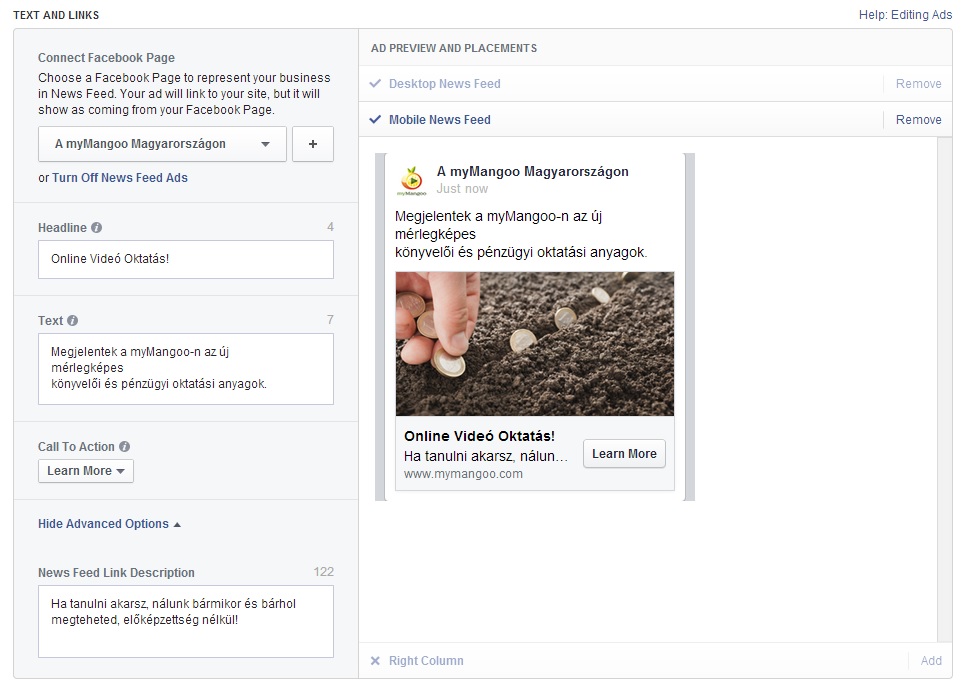Click the AD PREVIEW AND PLACEMENTS heading

point(454,48)
